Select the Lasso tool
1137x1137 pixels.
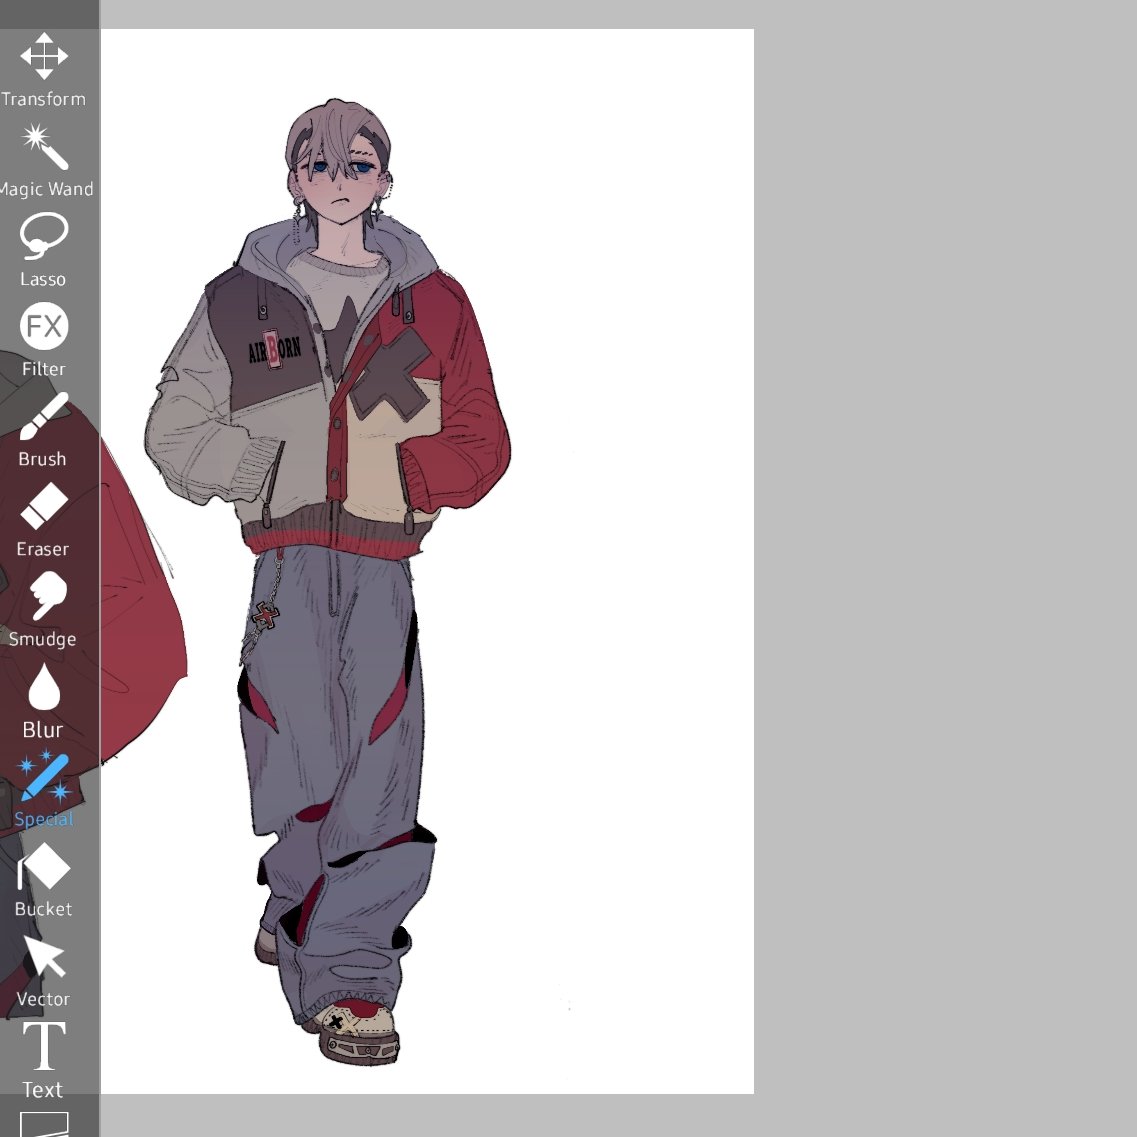pyautogui.click(x=44, y=250)
